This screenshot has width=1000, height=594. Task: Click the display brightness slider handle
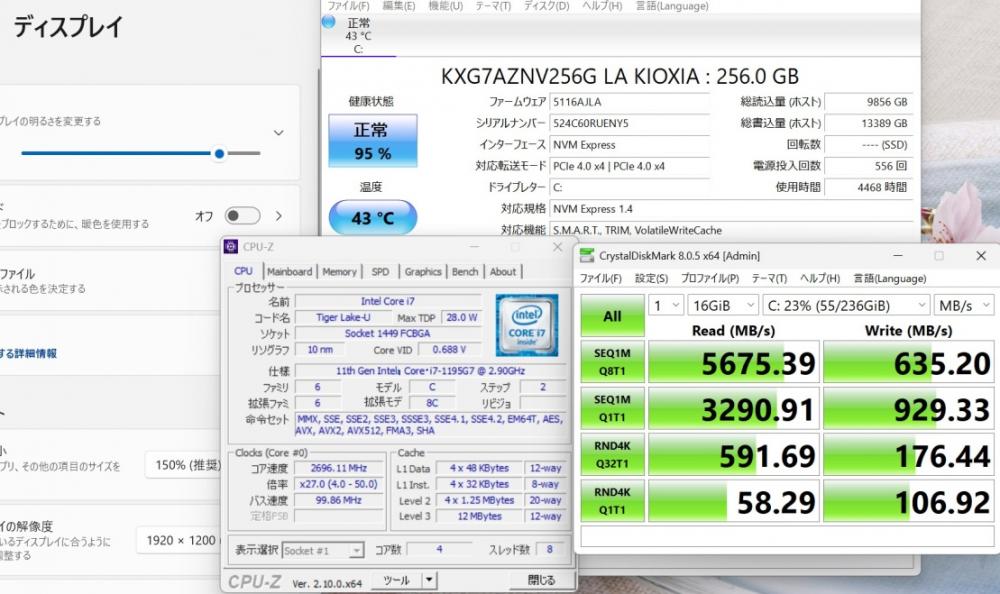[219, 154]
